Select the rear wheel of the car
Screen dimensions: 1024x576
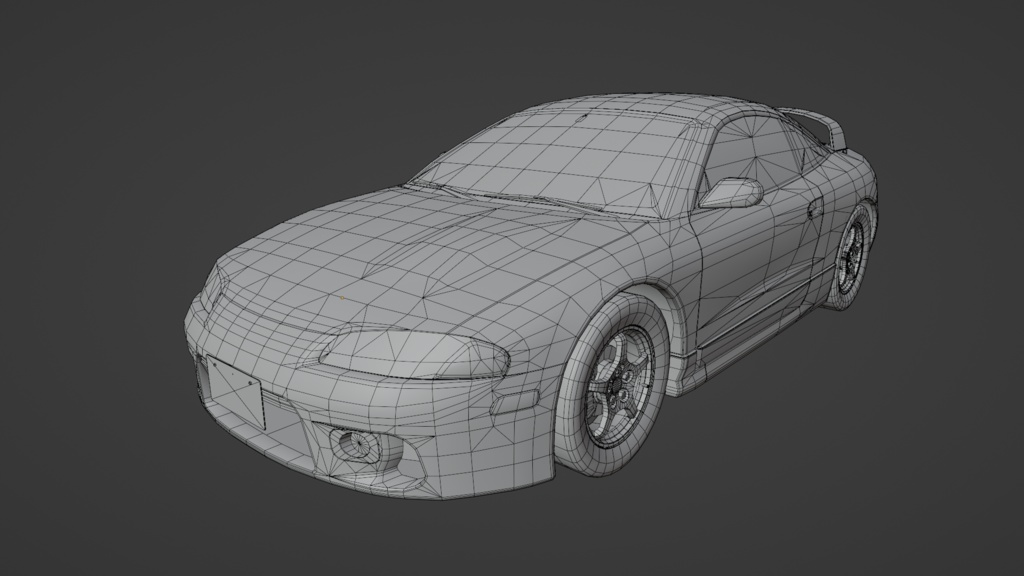coord(851,255)
